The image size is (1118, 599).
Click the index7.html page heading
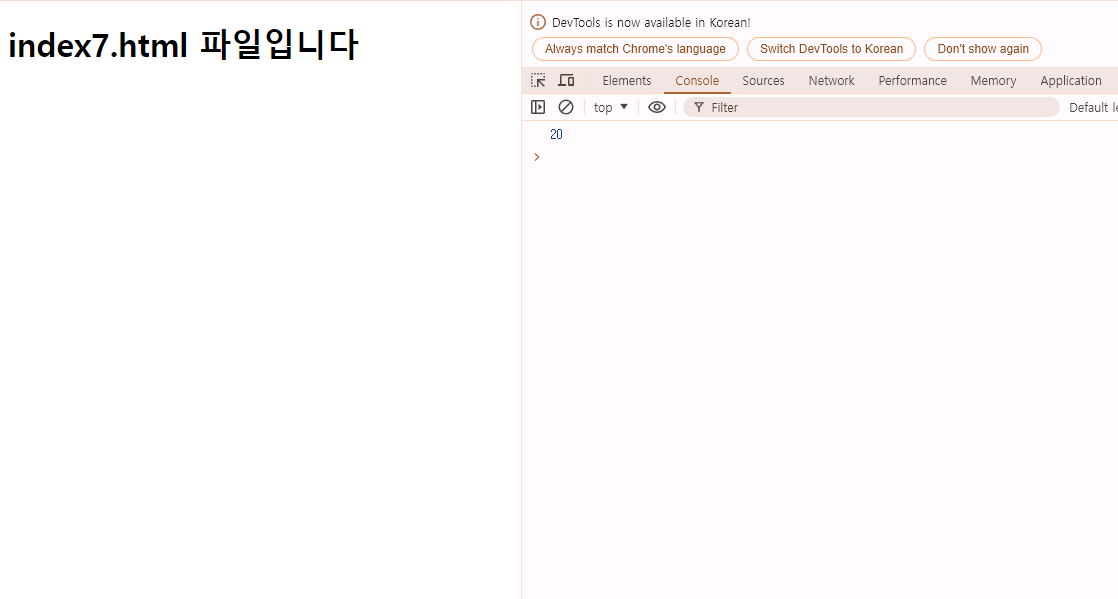coord(183,45)
